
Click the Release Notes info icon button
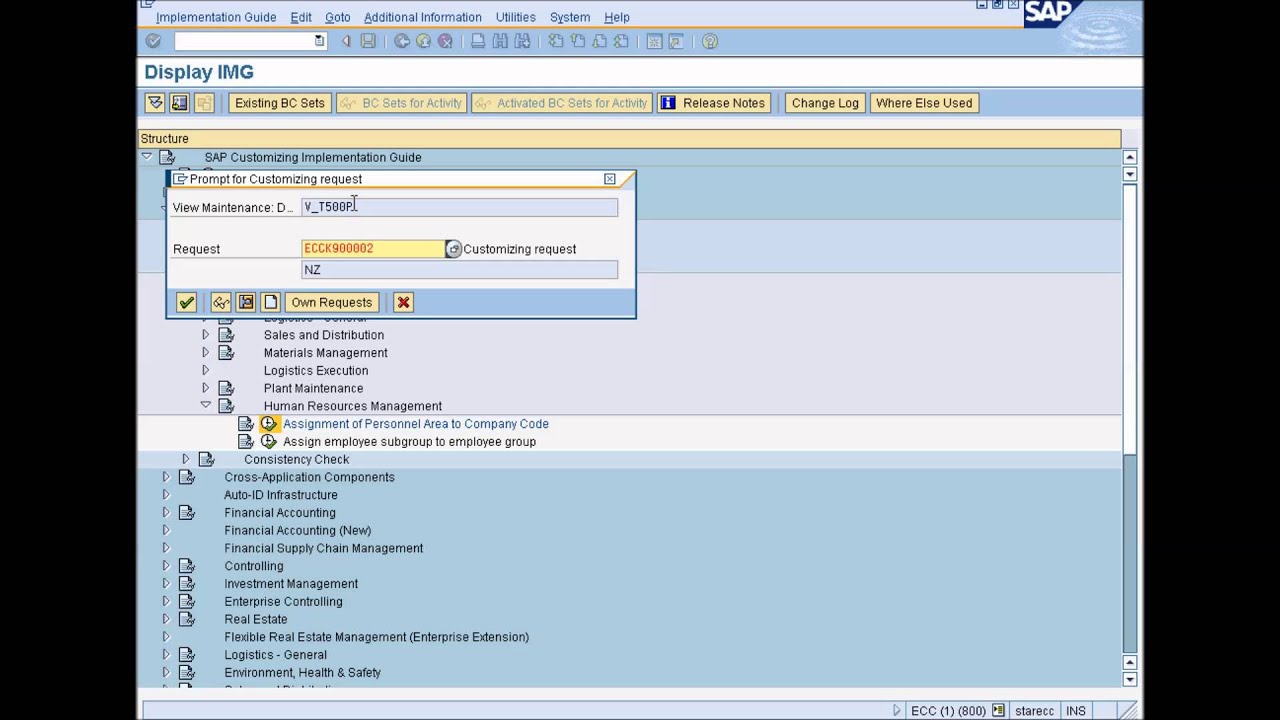coord(714,103)
